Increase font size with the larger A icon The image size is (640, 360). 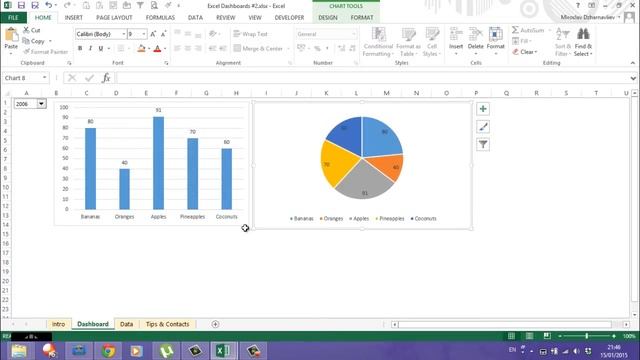[x=153, y=34]
